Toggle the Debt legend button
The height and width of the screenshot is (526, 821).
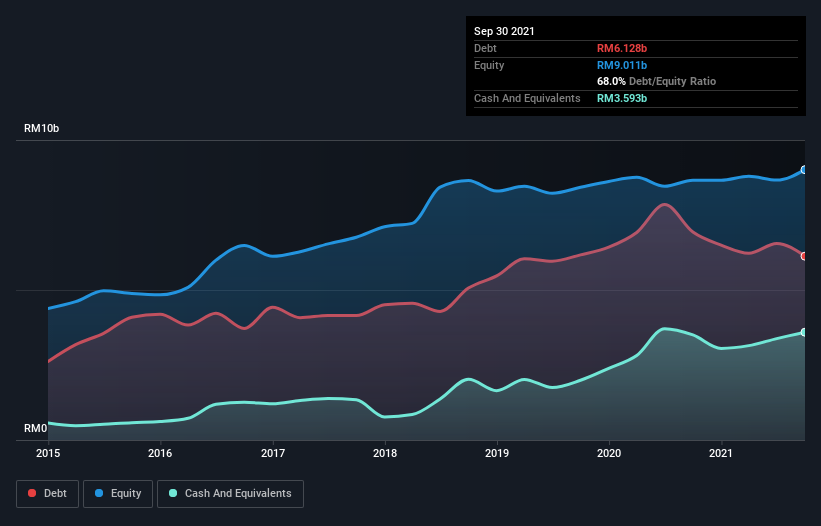coord(48,494)
